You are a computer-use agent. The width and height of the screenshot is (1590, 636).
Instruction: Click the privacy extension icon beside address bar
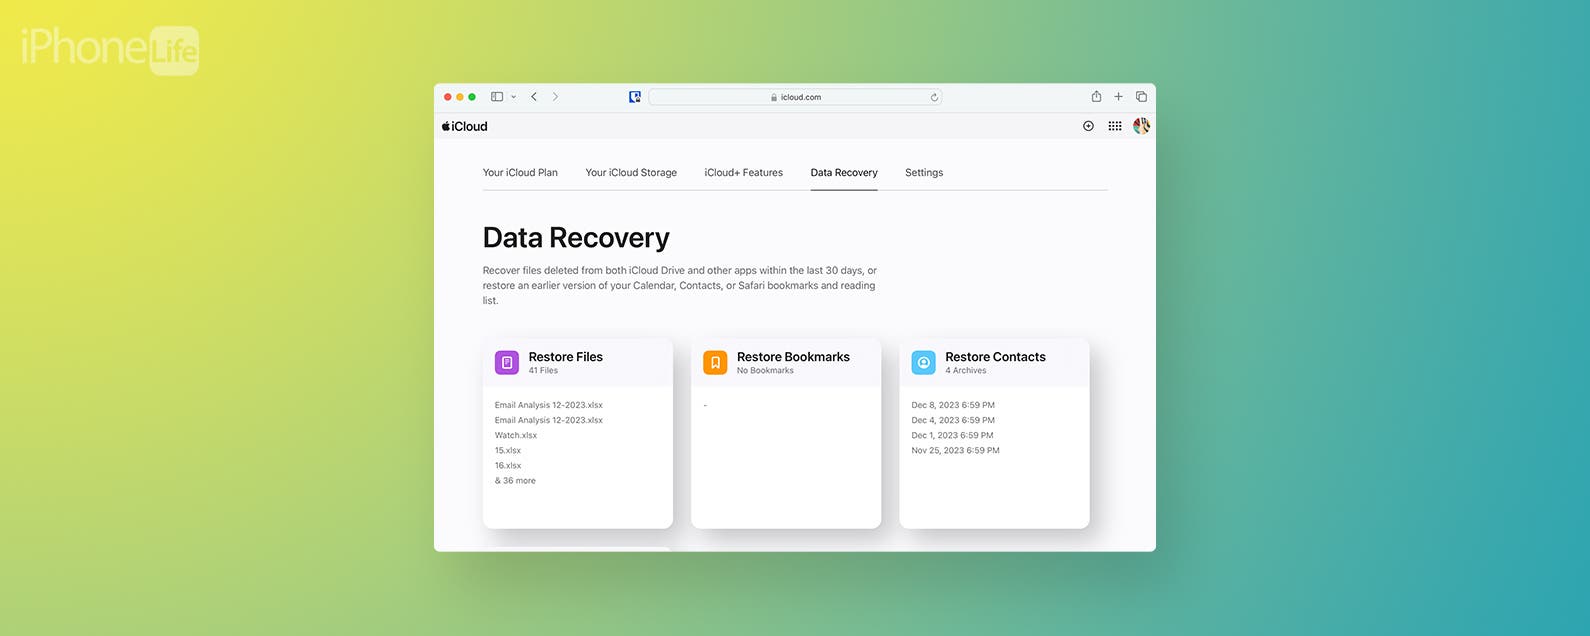pos(634,97)
